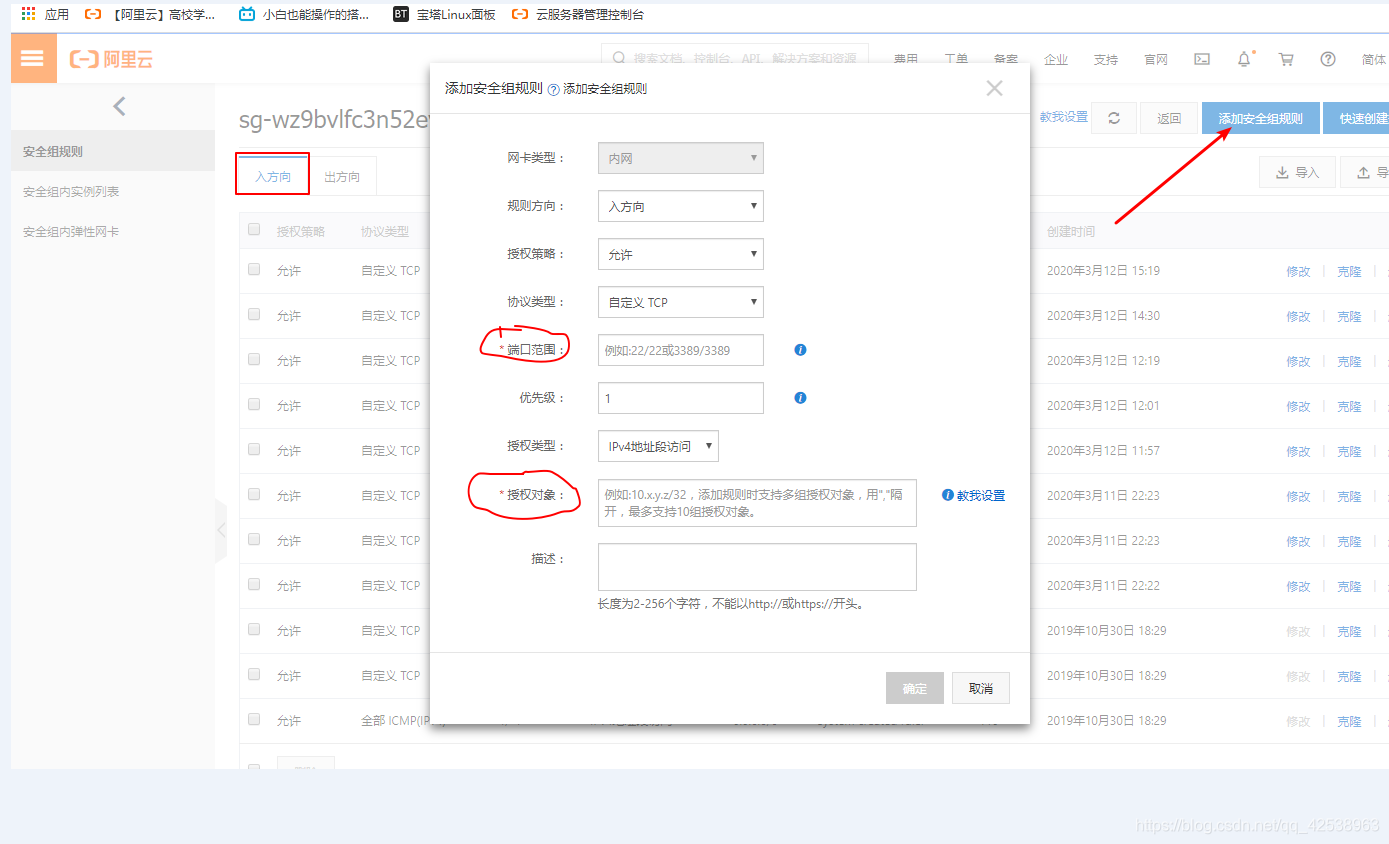Open the 支持 header menu
The height and width of the screenshot is (844, 1389).
click(x=1106, y=60)
